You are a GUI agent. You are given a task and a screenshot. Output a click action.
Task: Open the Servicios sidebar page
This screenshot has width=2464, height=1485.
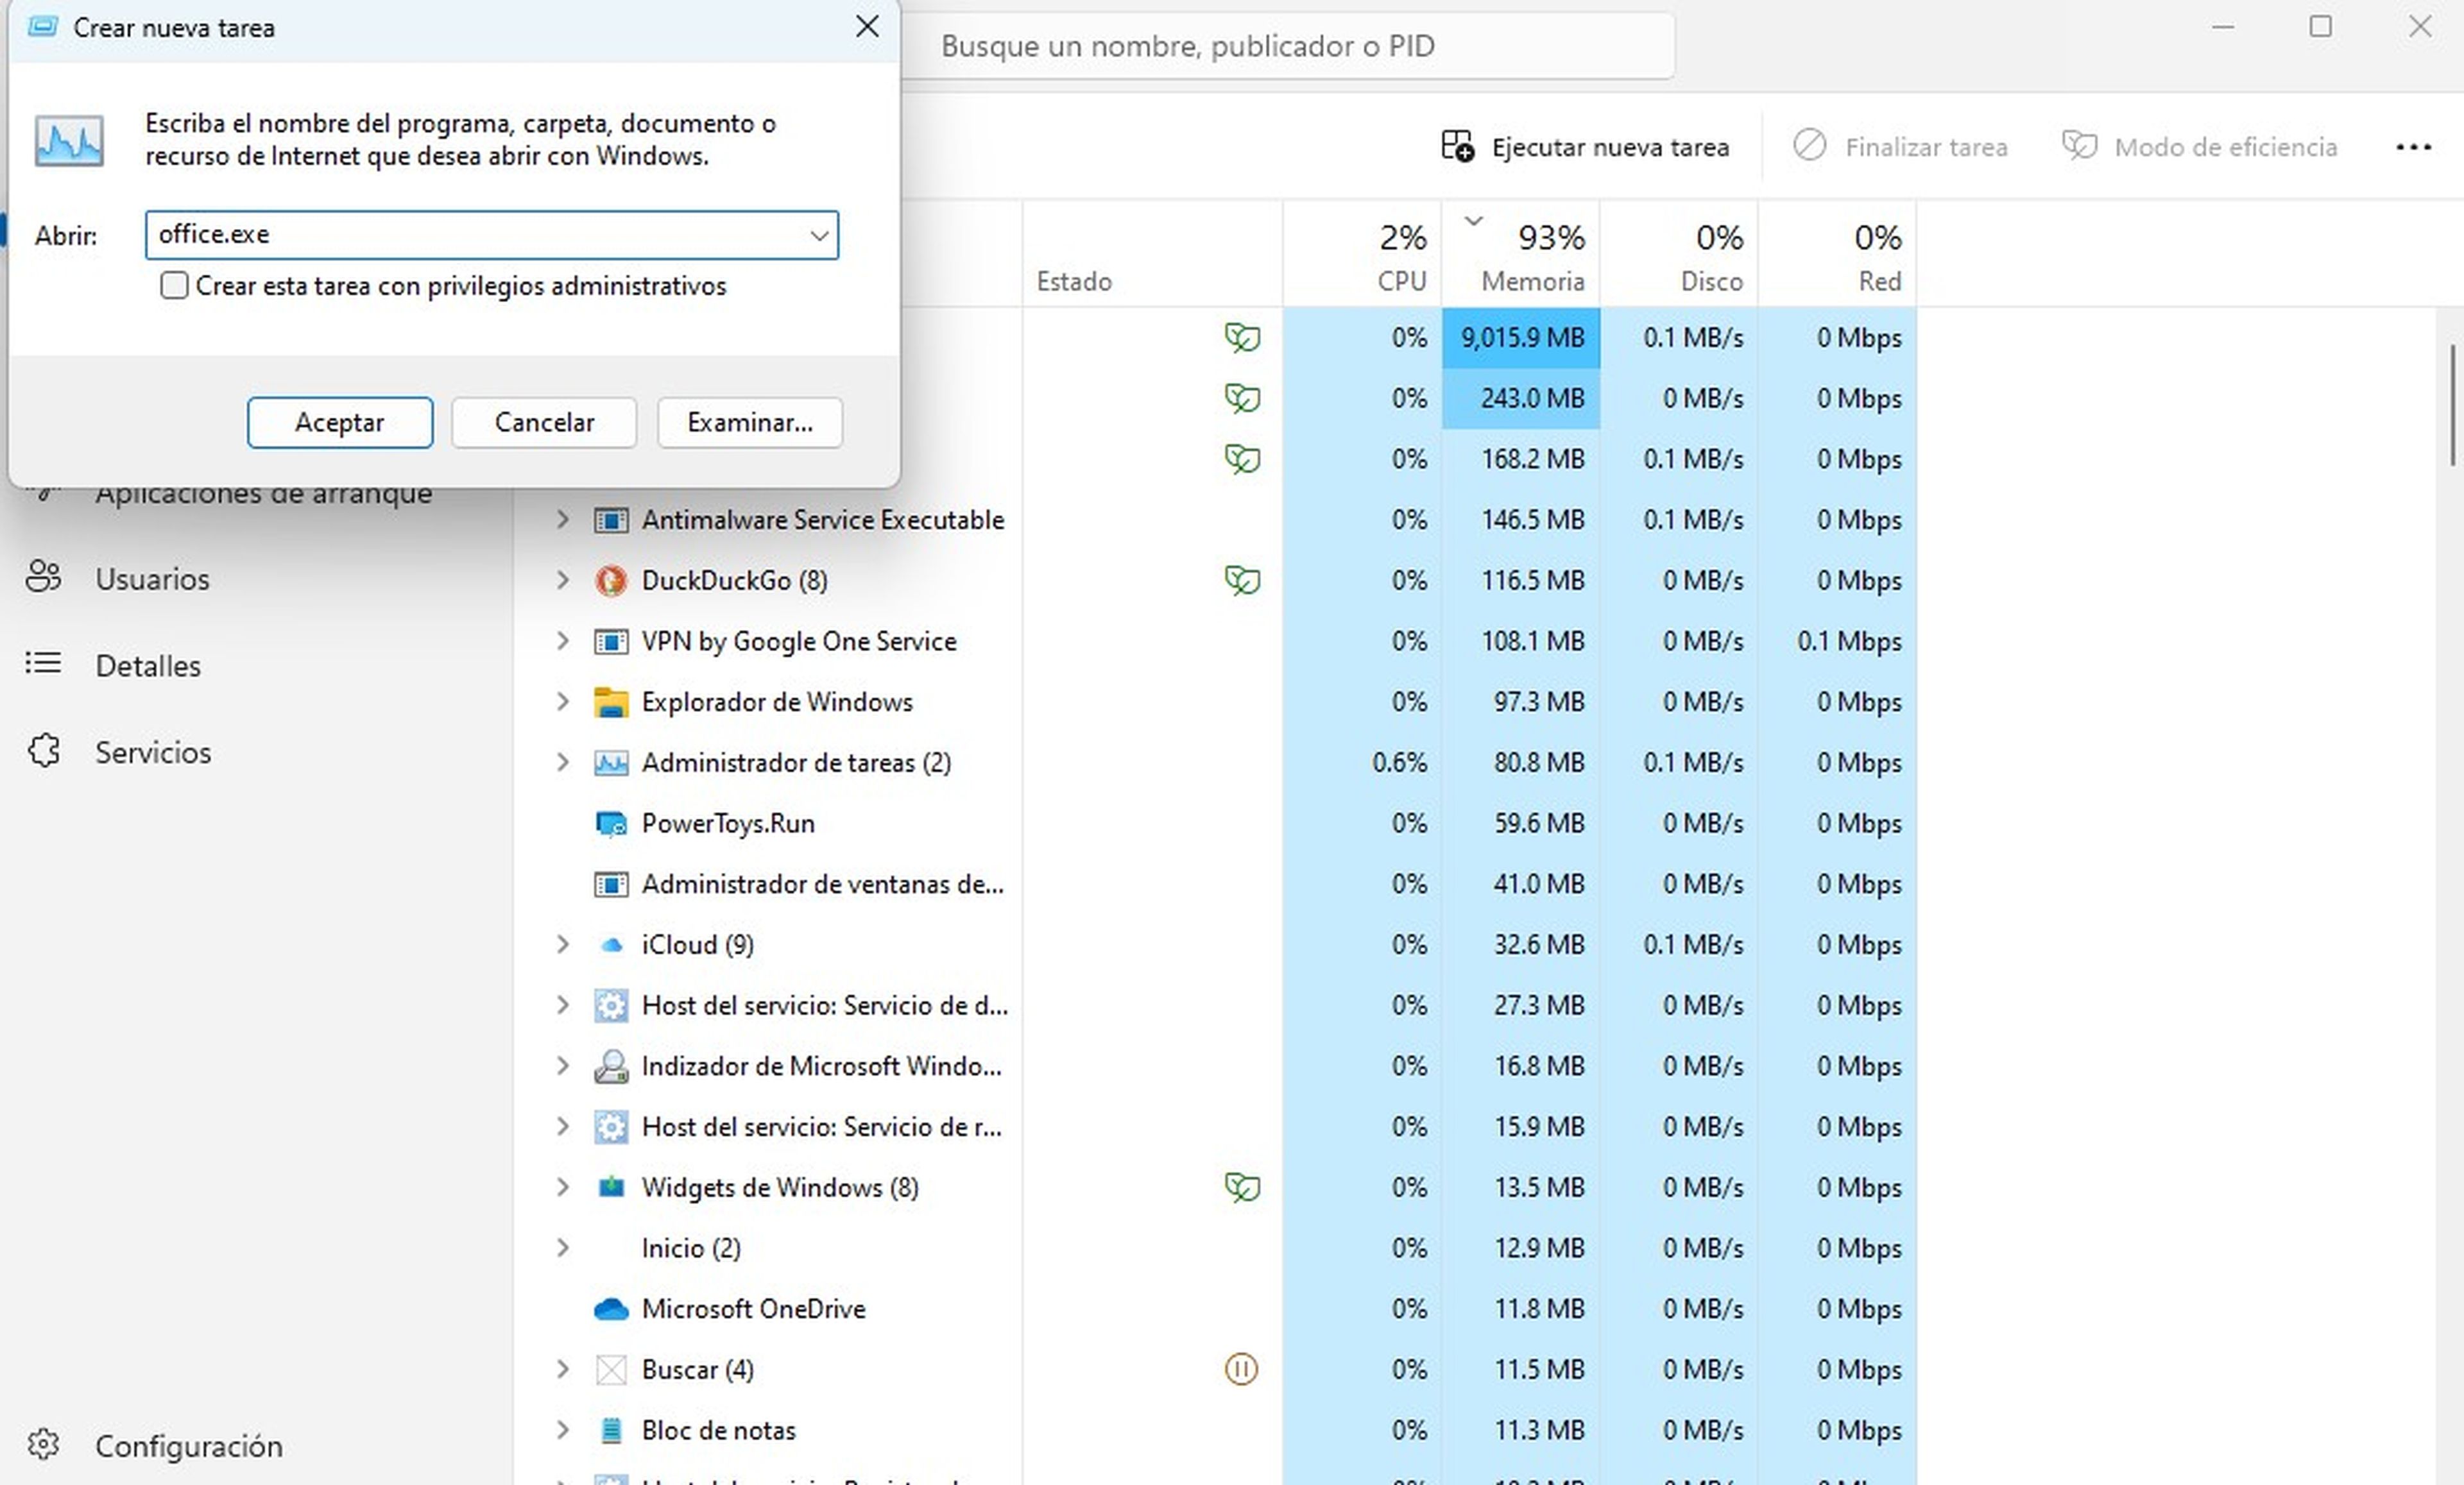[x=119, y=752]
